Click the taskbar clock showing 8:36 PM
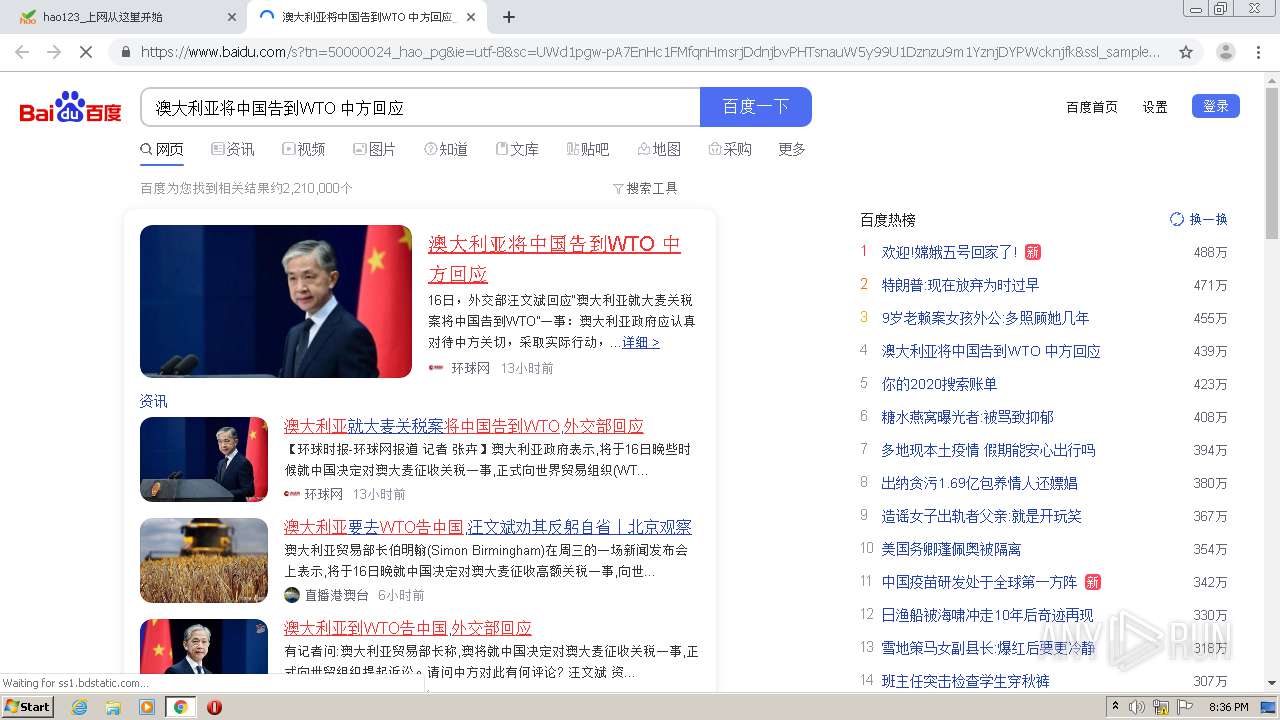This screenshot has width=1280, height=720. click(1229, 707)
